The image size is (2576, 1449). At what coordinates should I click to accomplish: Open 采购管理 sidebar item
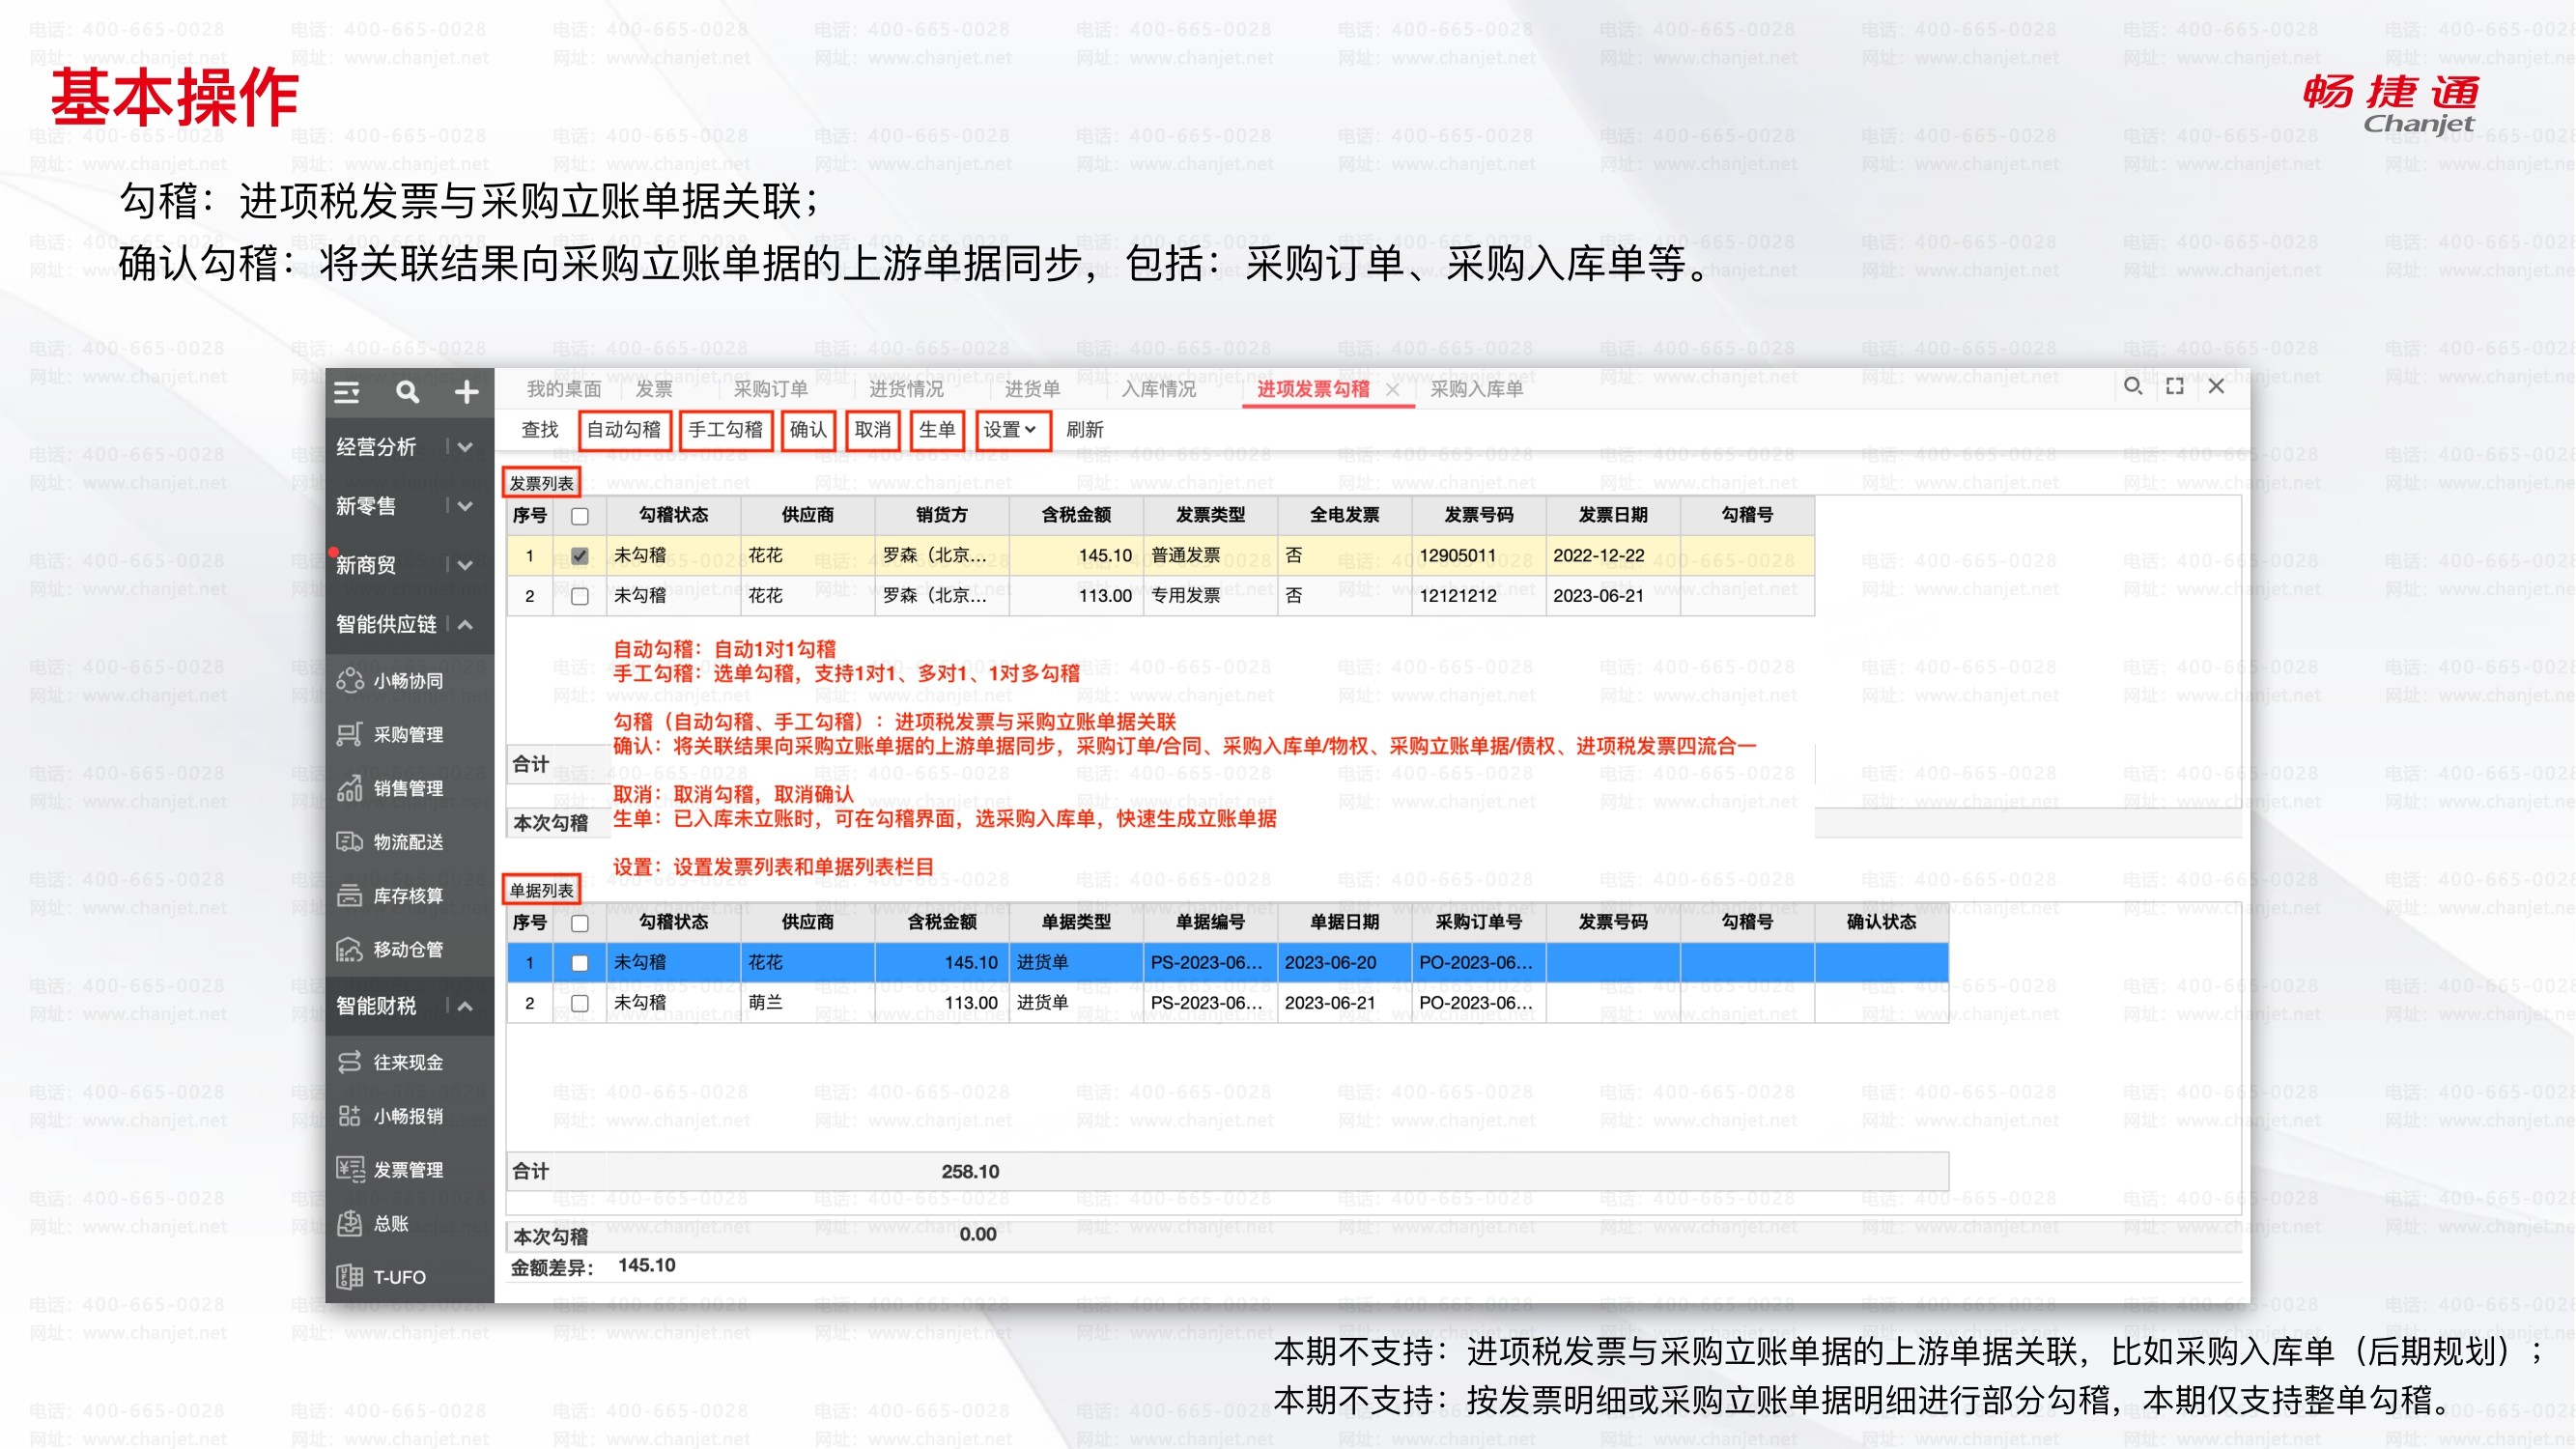tap(407, 735)
